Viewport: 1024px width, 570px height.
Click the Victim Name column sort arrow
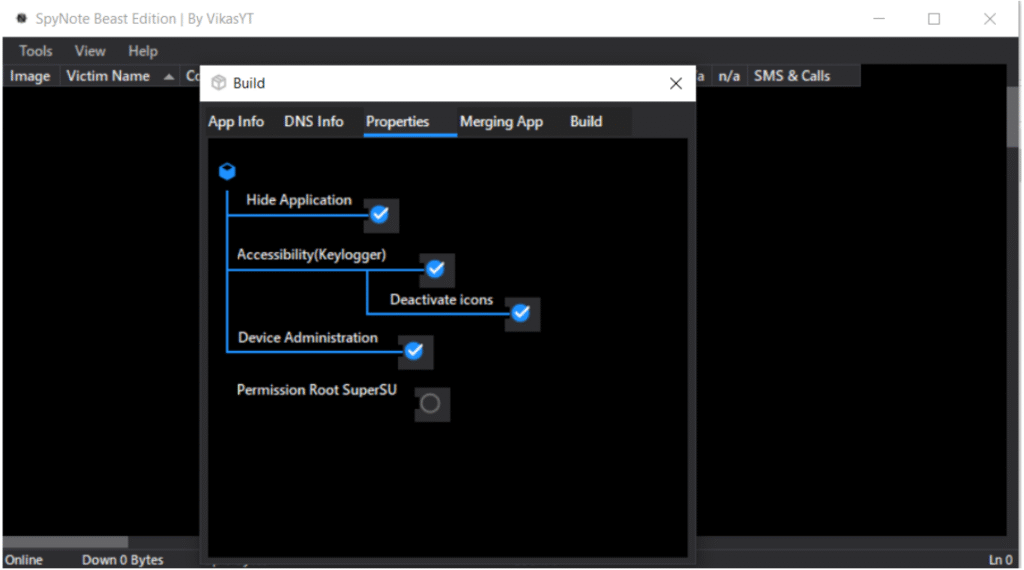(168, 77)
